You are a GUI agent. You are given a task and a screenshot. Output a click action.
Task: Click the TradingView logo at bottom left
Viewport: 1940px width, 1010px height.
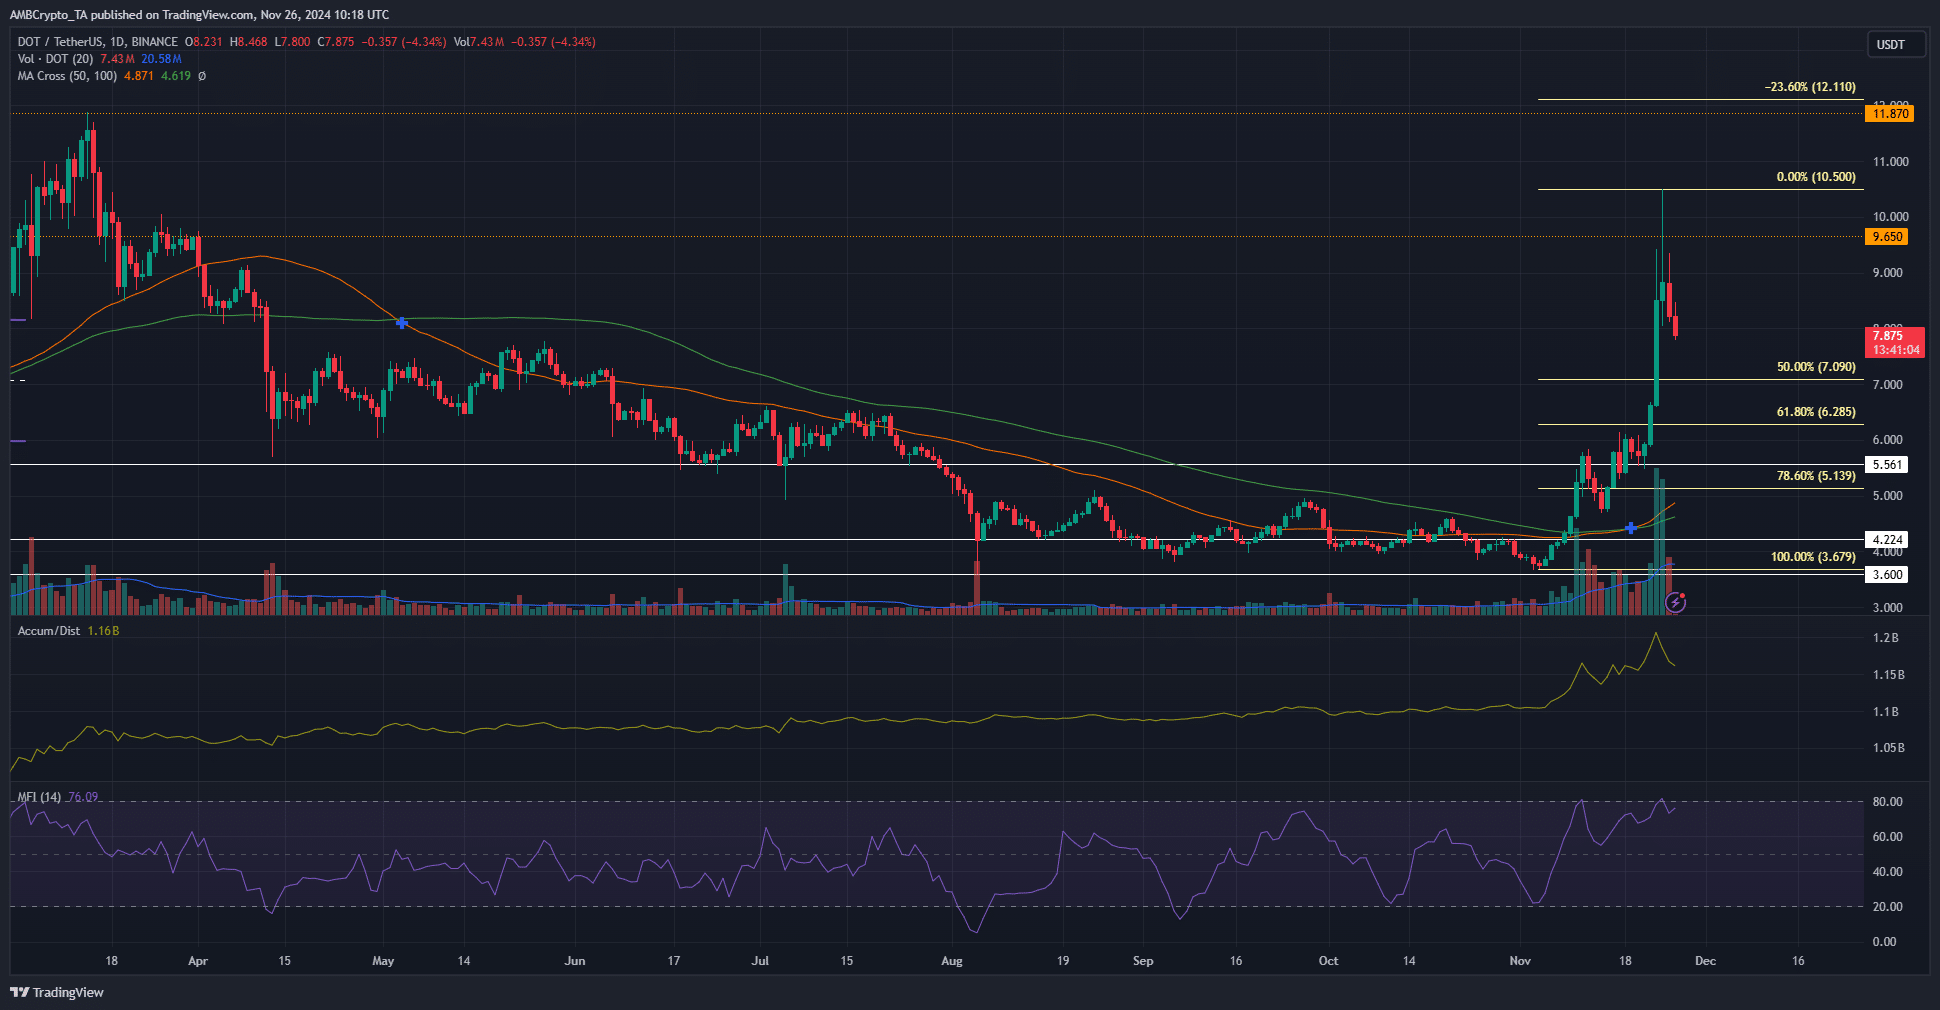click(57, 992)
